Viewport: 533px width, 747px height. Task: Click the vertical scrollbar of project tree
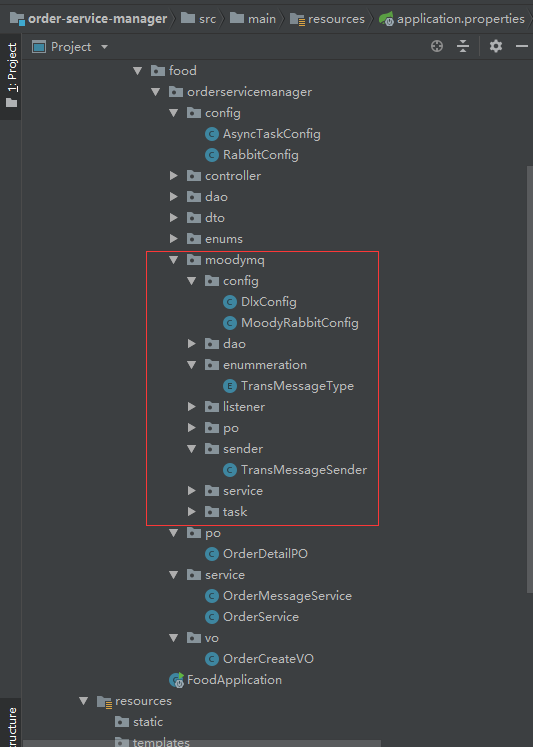coord(529,379)
